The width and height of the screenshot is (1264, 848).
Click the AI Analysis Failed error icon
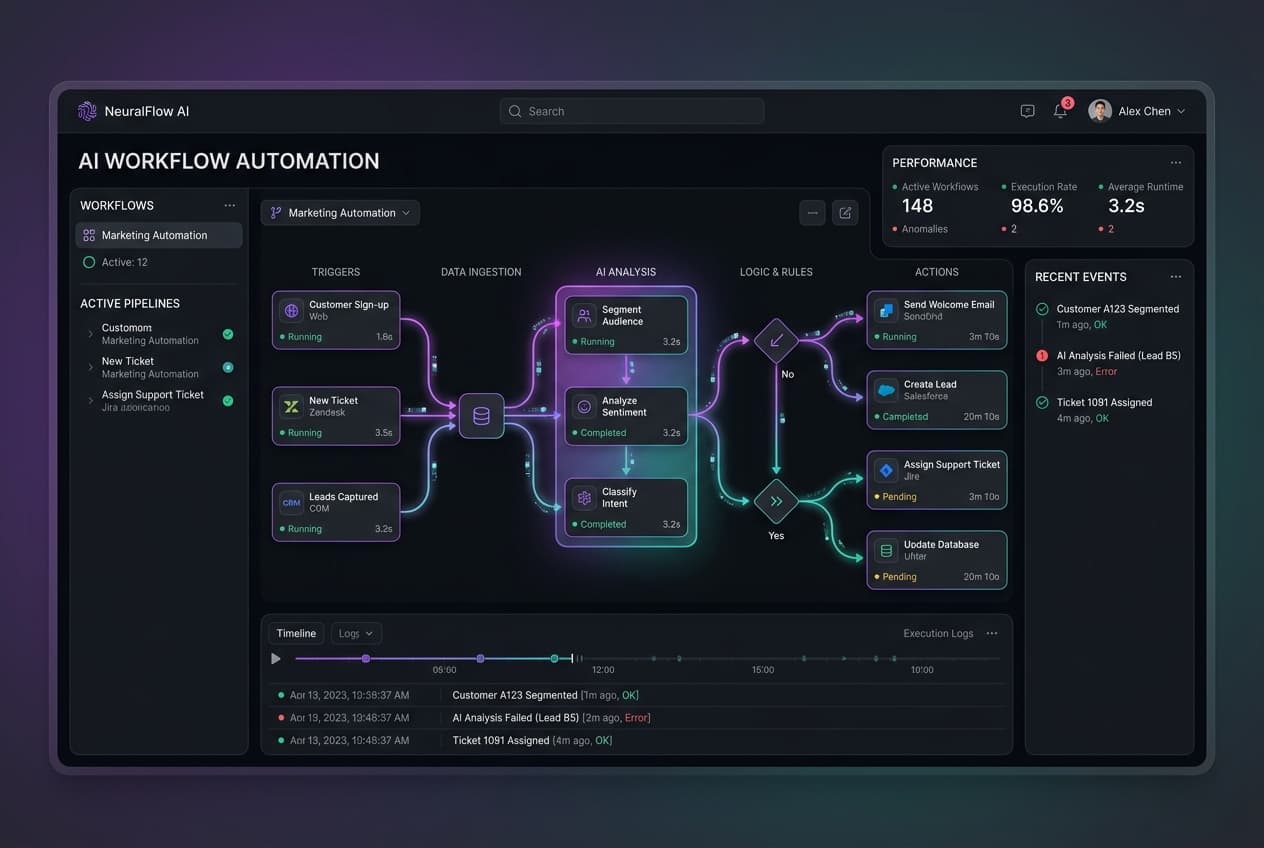coord(1042,355)
